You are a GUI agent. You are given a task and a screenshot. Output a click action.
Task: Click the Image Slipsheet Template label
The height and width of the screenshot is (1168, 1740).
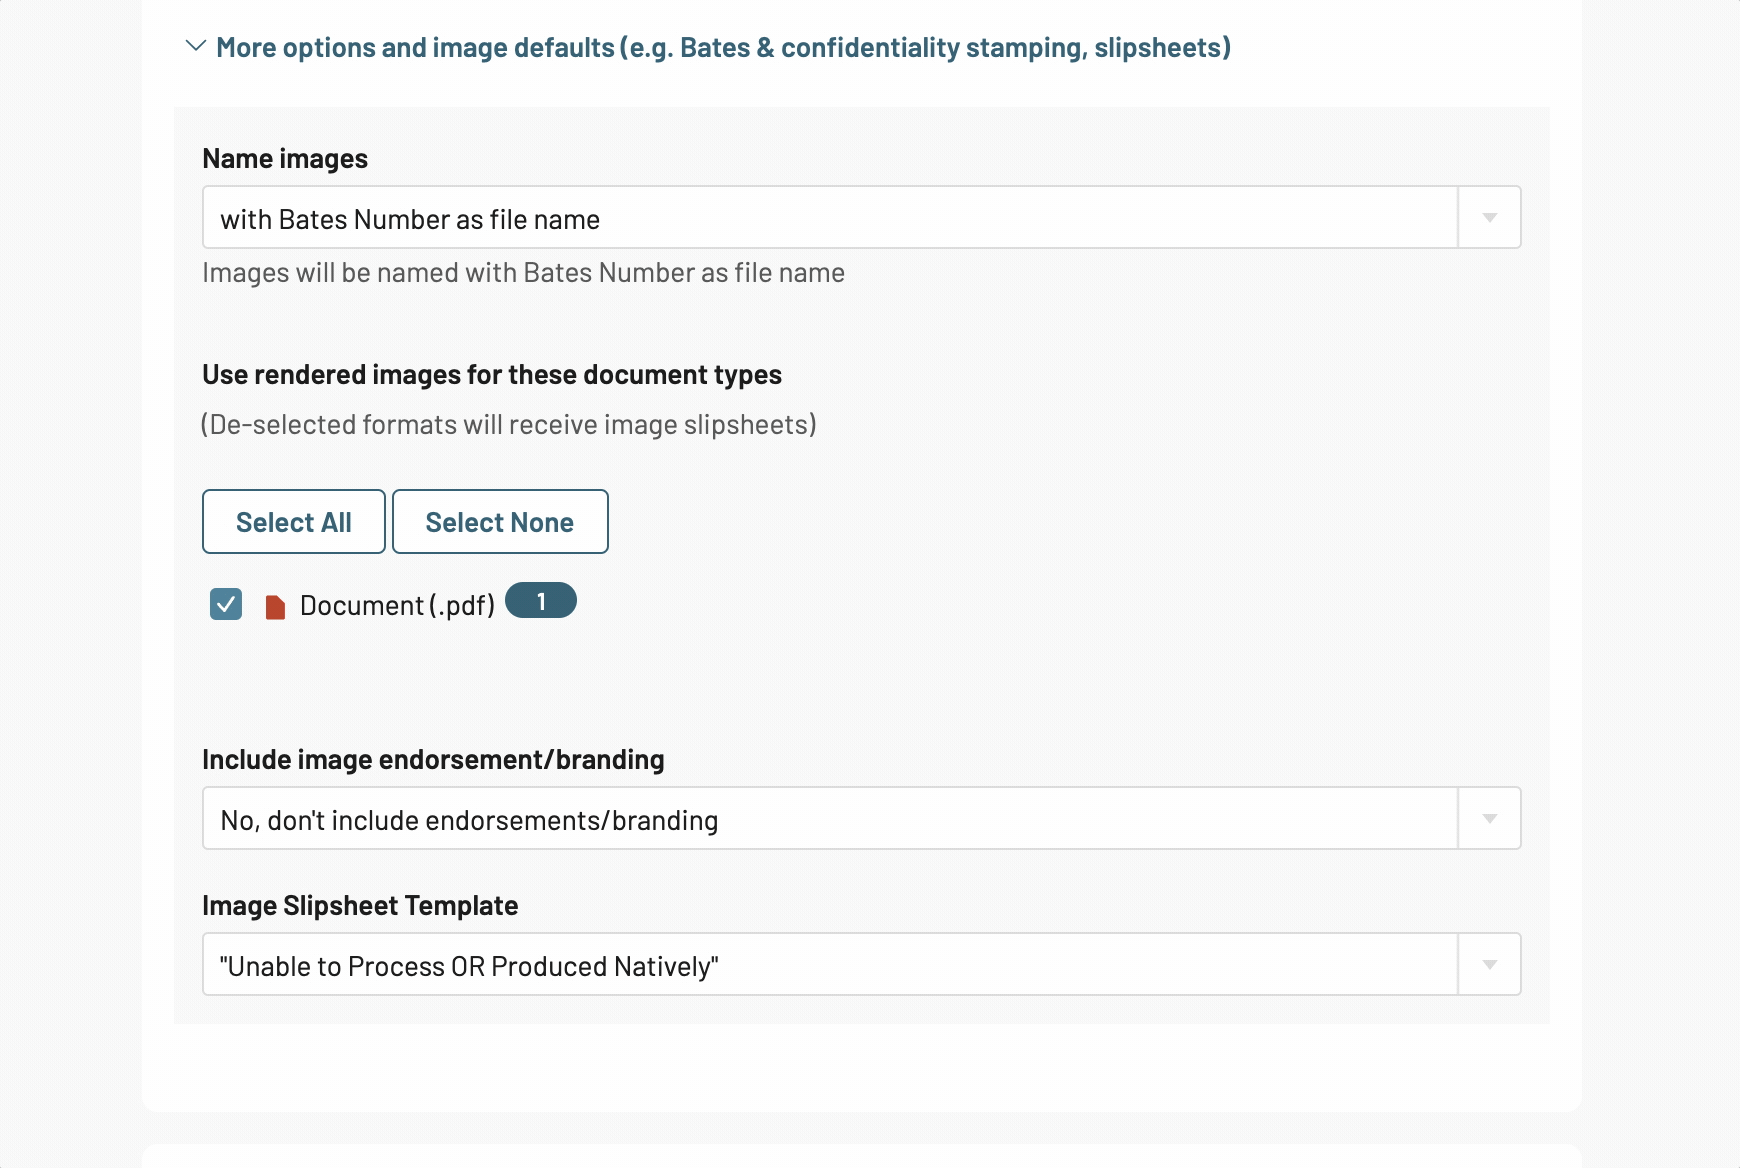coord(360,906)
